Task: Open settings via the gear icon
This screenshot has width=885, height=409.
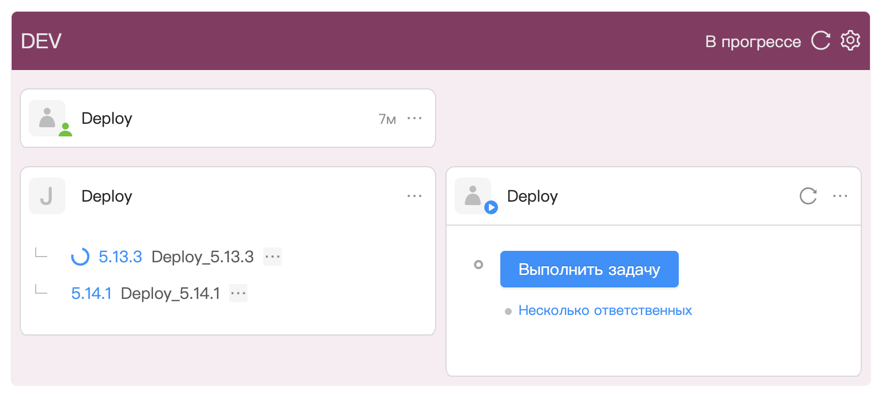Action: 850,41
